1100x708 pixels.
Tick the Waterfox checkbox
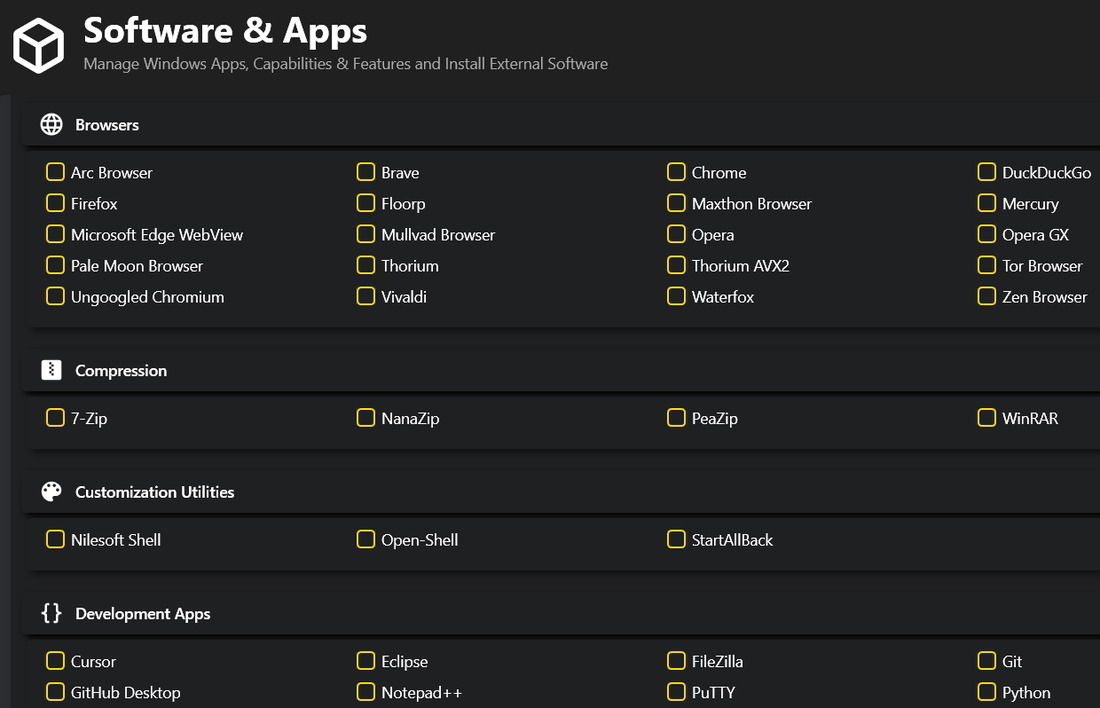[676, 296]
